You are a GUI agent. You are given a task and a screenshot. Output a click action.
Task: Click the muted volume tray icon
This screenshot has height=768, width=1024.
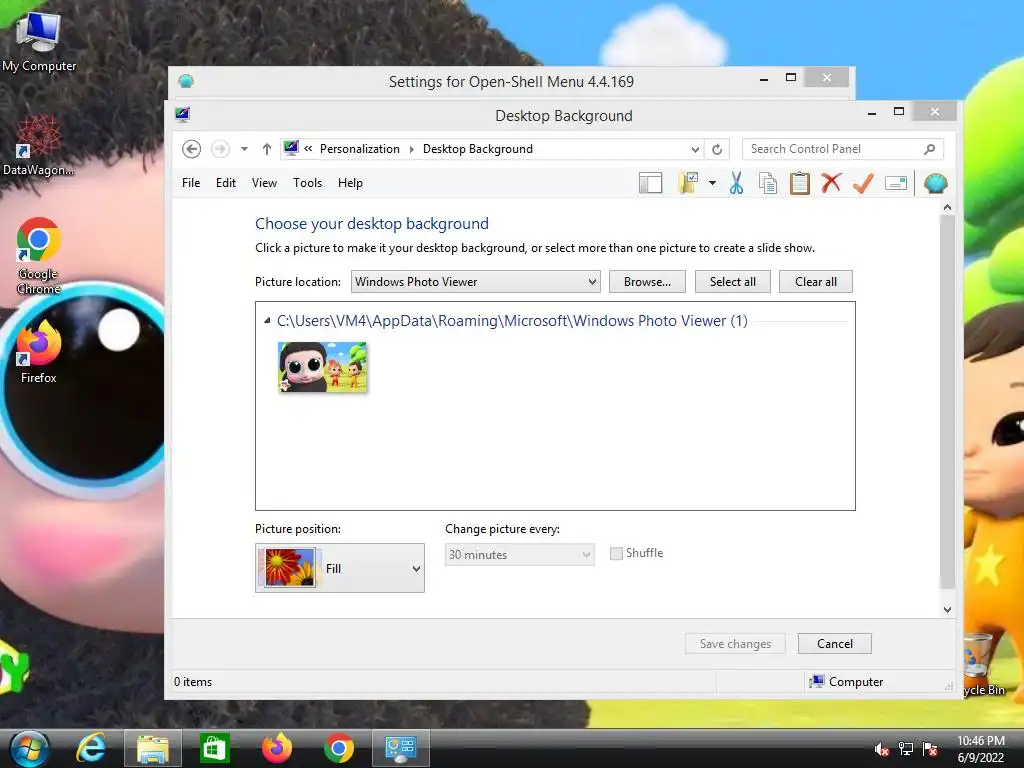coord(882,749)
